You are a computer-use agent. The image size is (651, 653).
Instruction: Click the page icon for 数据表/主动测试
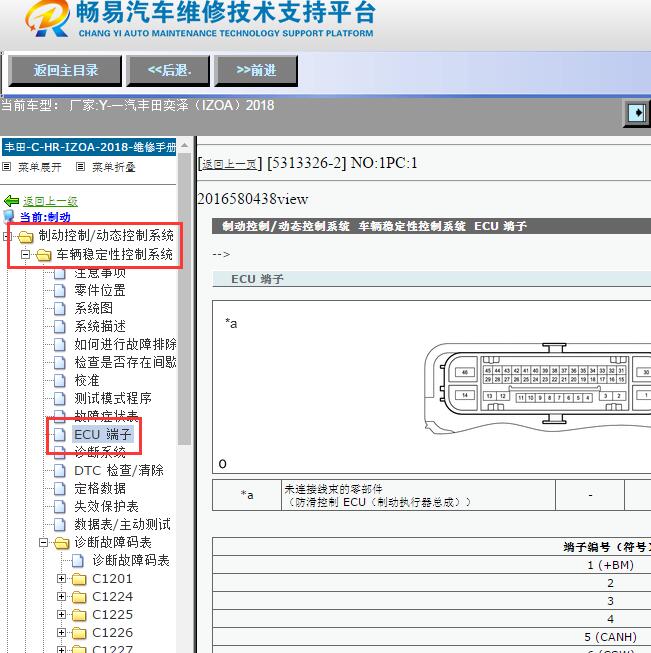[x=60, y=524]
